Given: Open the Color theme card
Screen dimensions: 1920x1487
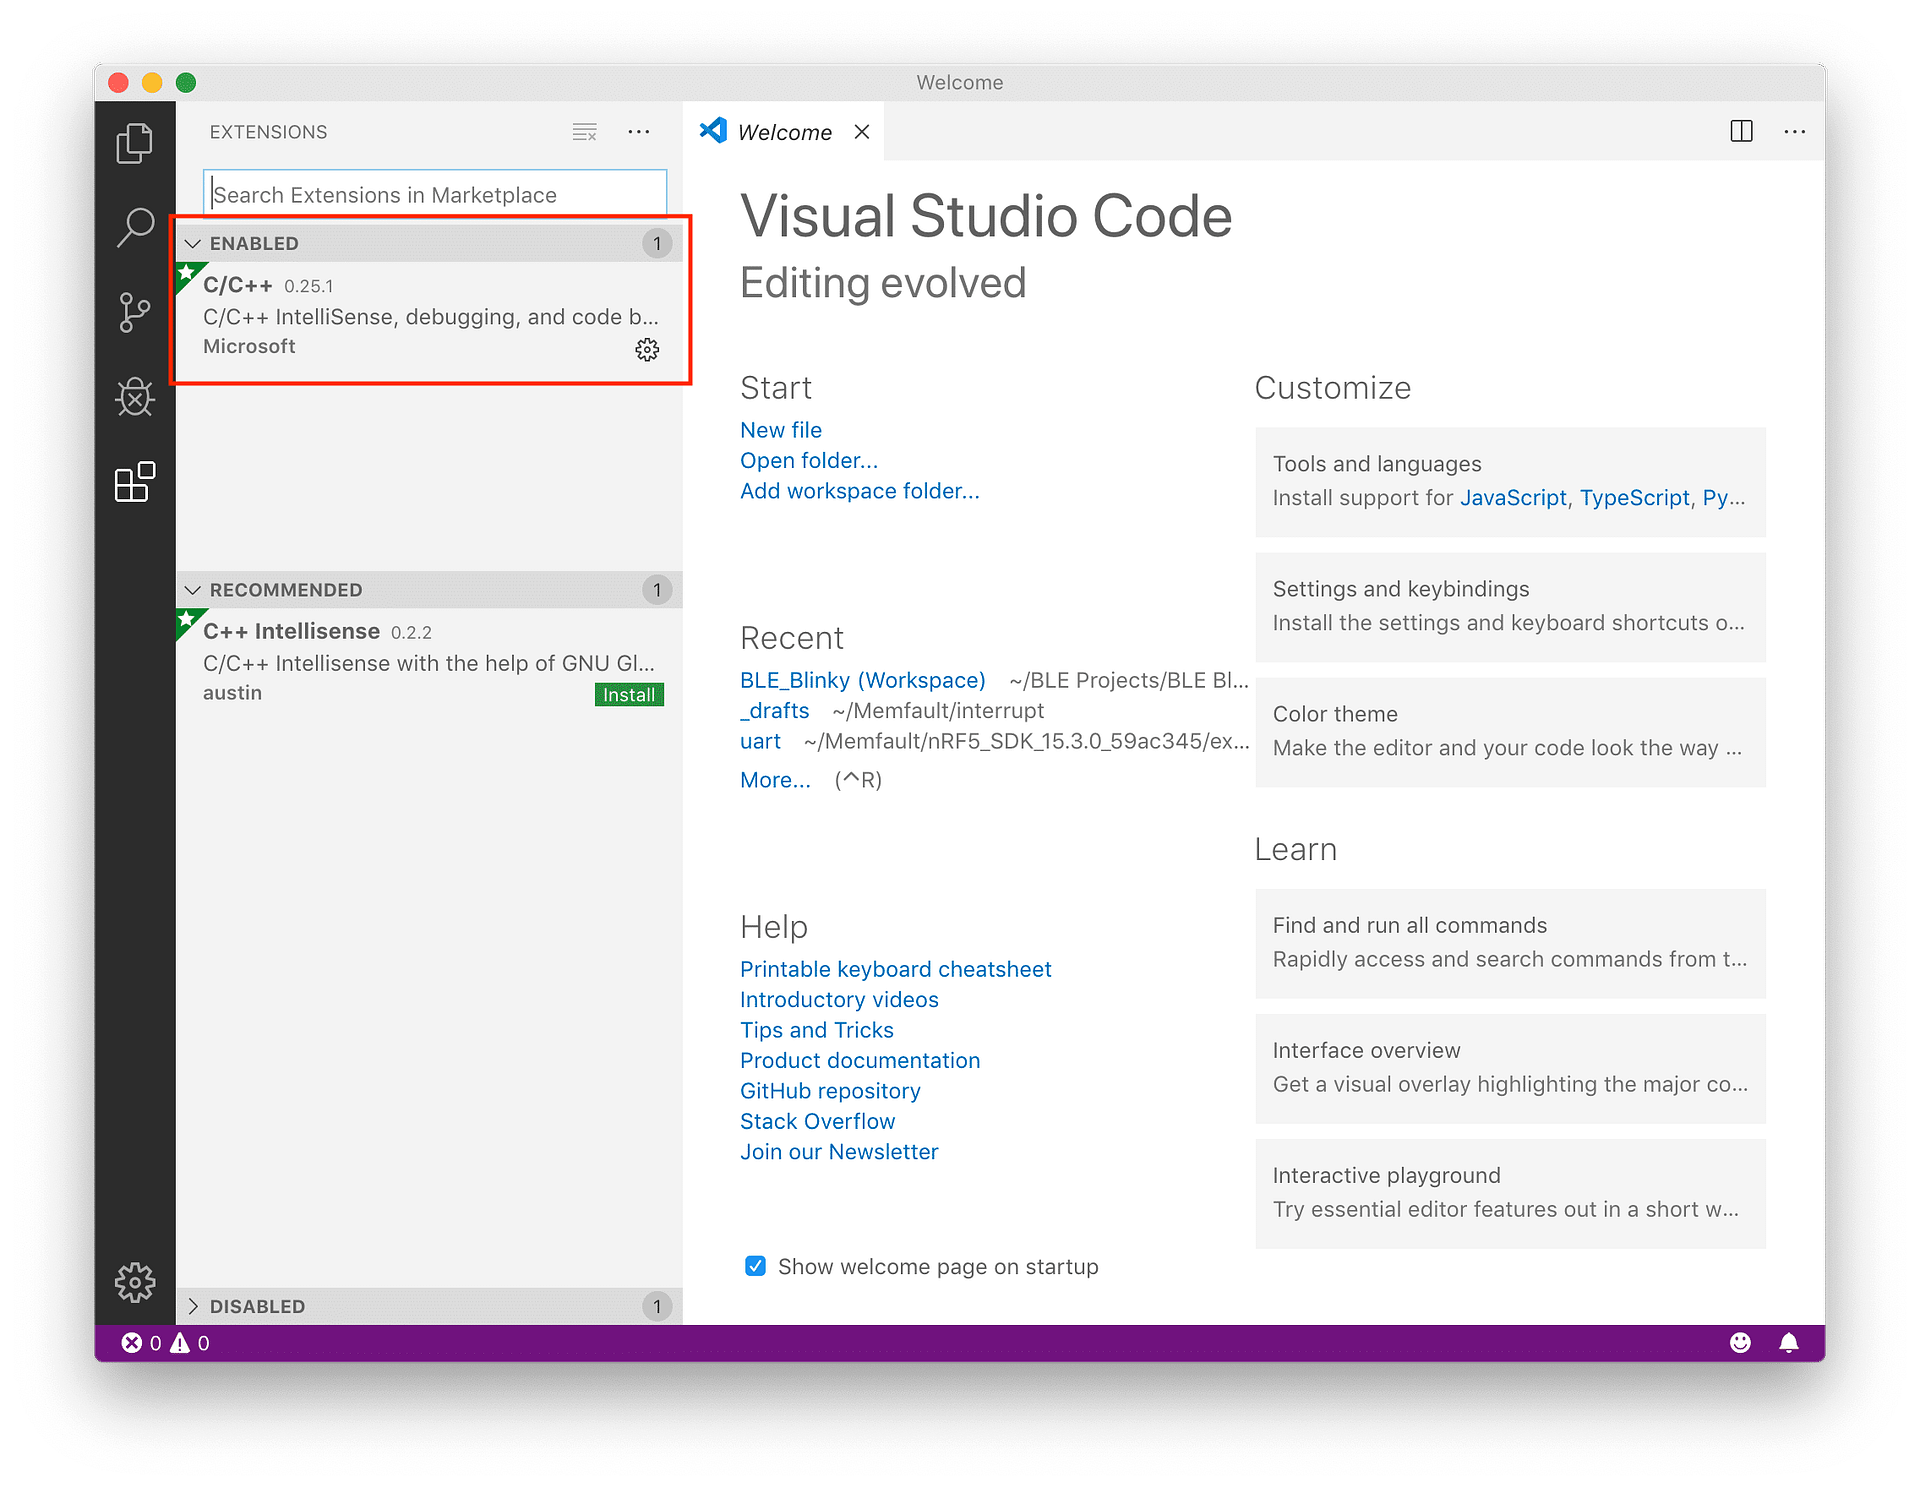Looking at the screenshot, I should coord(1510,732).
